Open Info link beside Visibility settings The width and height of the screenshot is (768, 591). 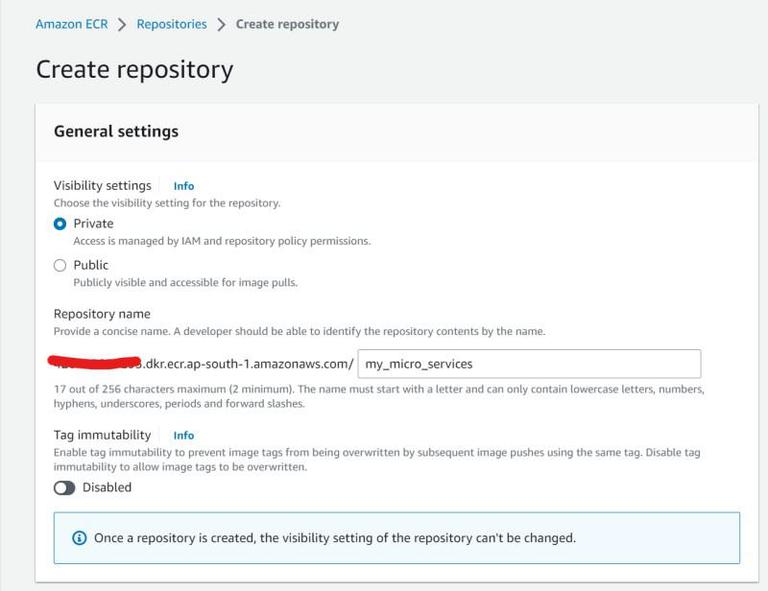tap(184, 186)
